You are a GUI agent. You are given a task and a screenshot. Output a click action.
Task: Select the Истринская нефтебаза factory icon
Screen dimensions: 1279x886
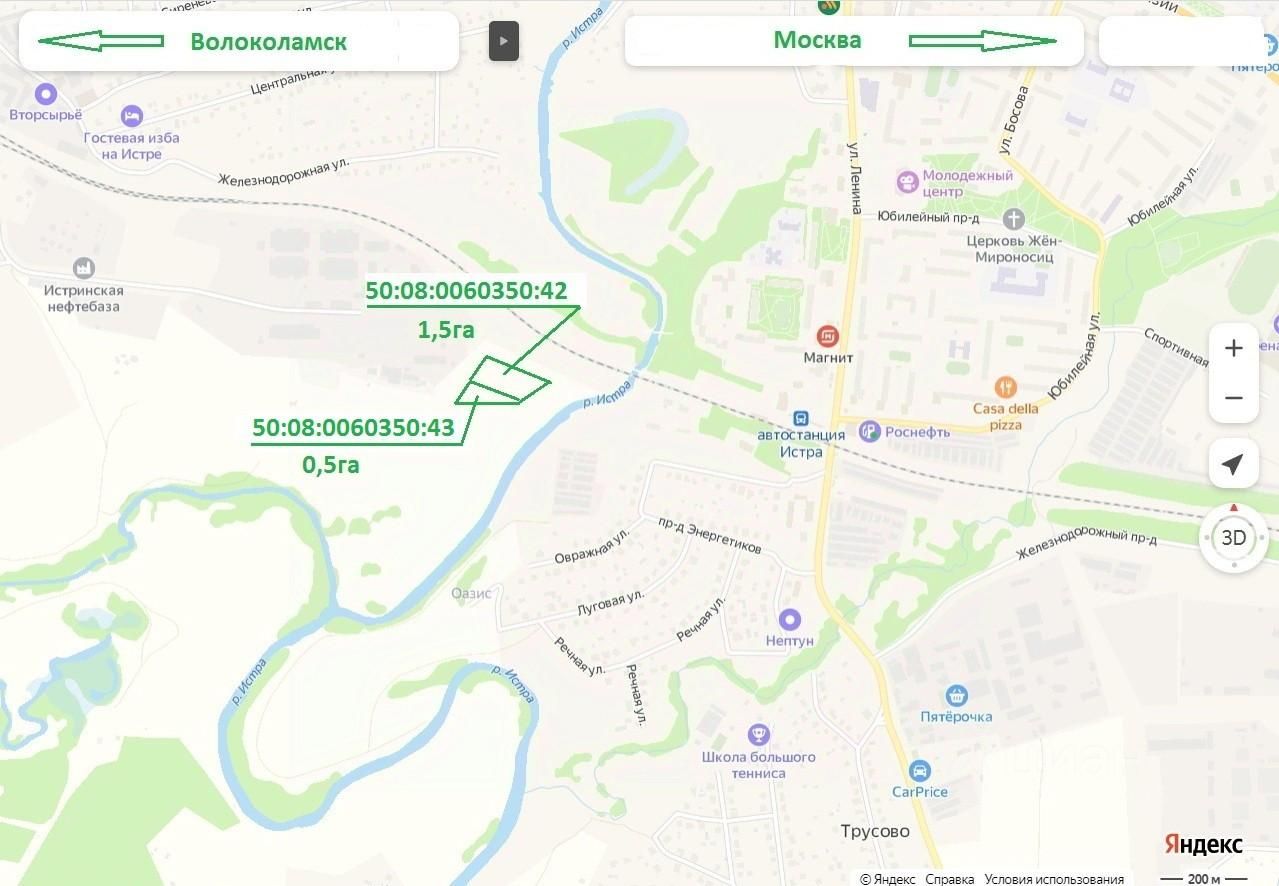click(83, 268)
